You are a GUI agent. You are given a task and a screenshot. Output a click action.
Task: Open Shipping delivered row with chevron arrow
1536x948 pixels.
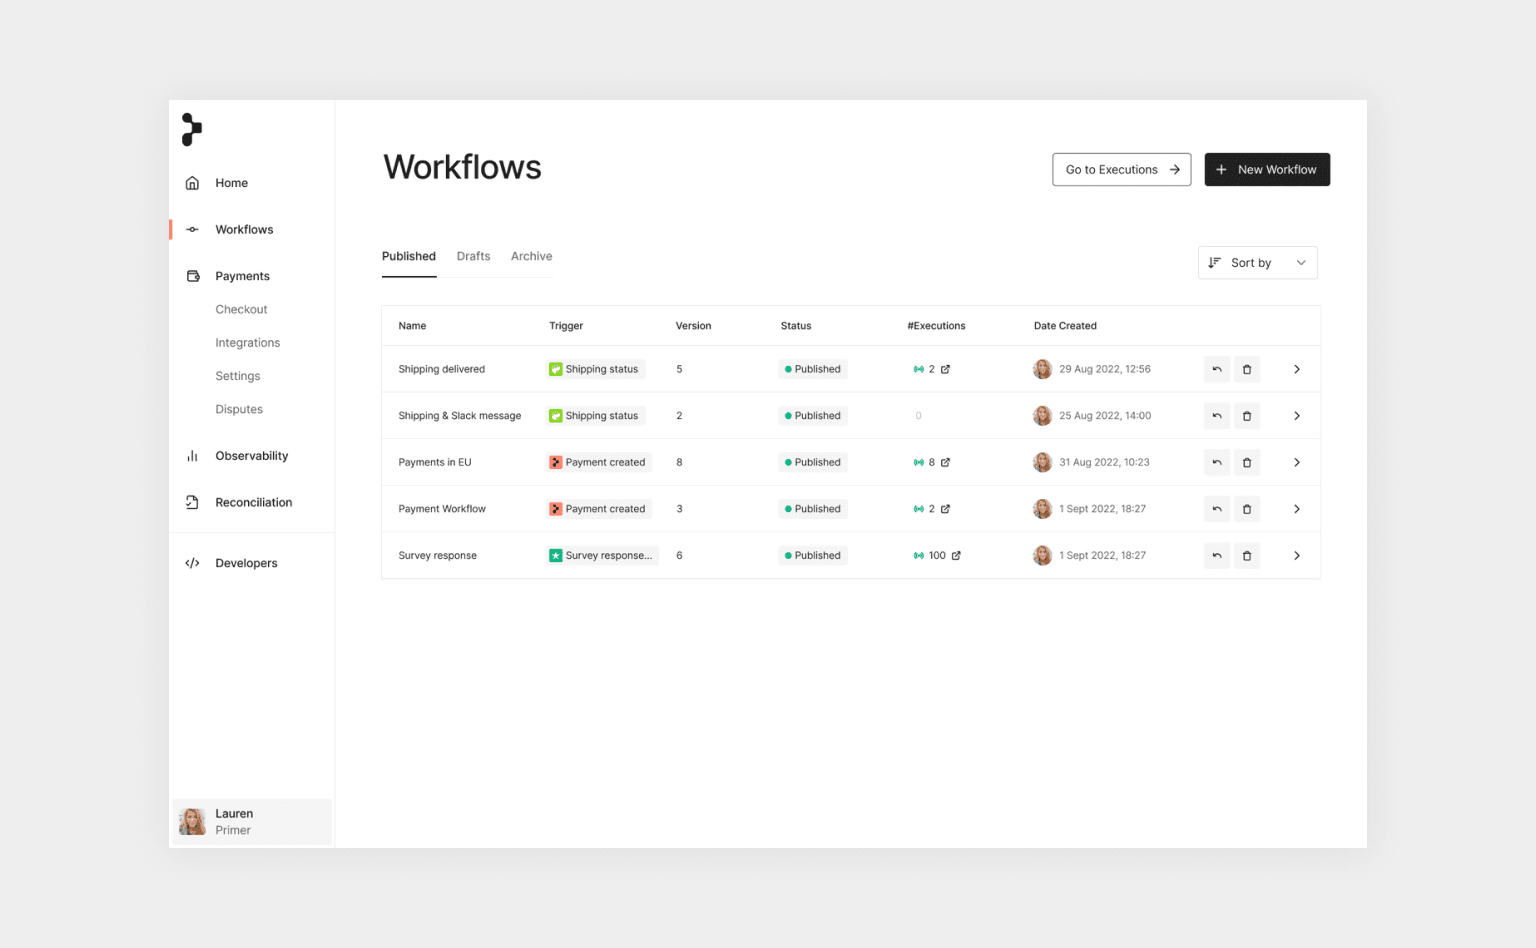pos(1297,369)
